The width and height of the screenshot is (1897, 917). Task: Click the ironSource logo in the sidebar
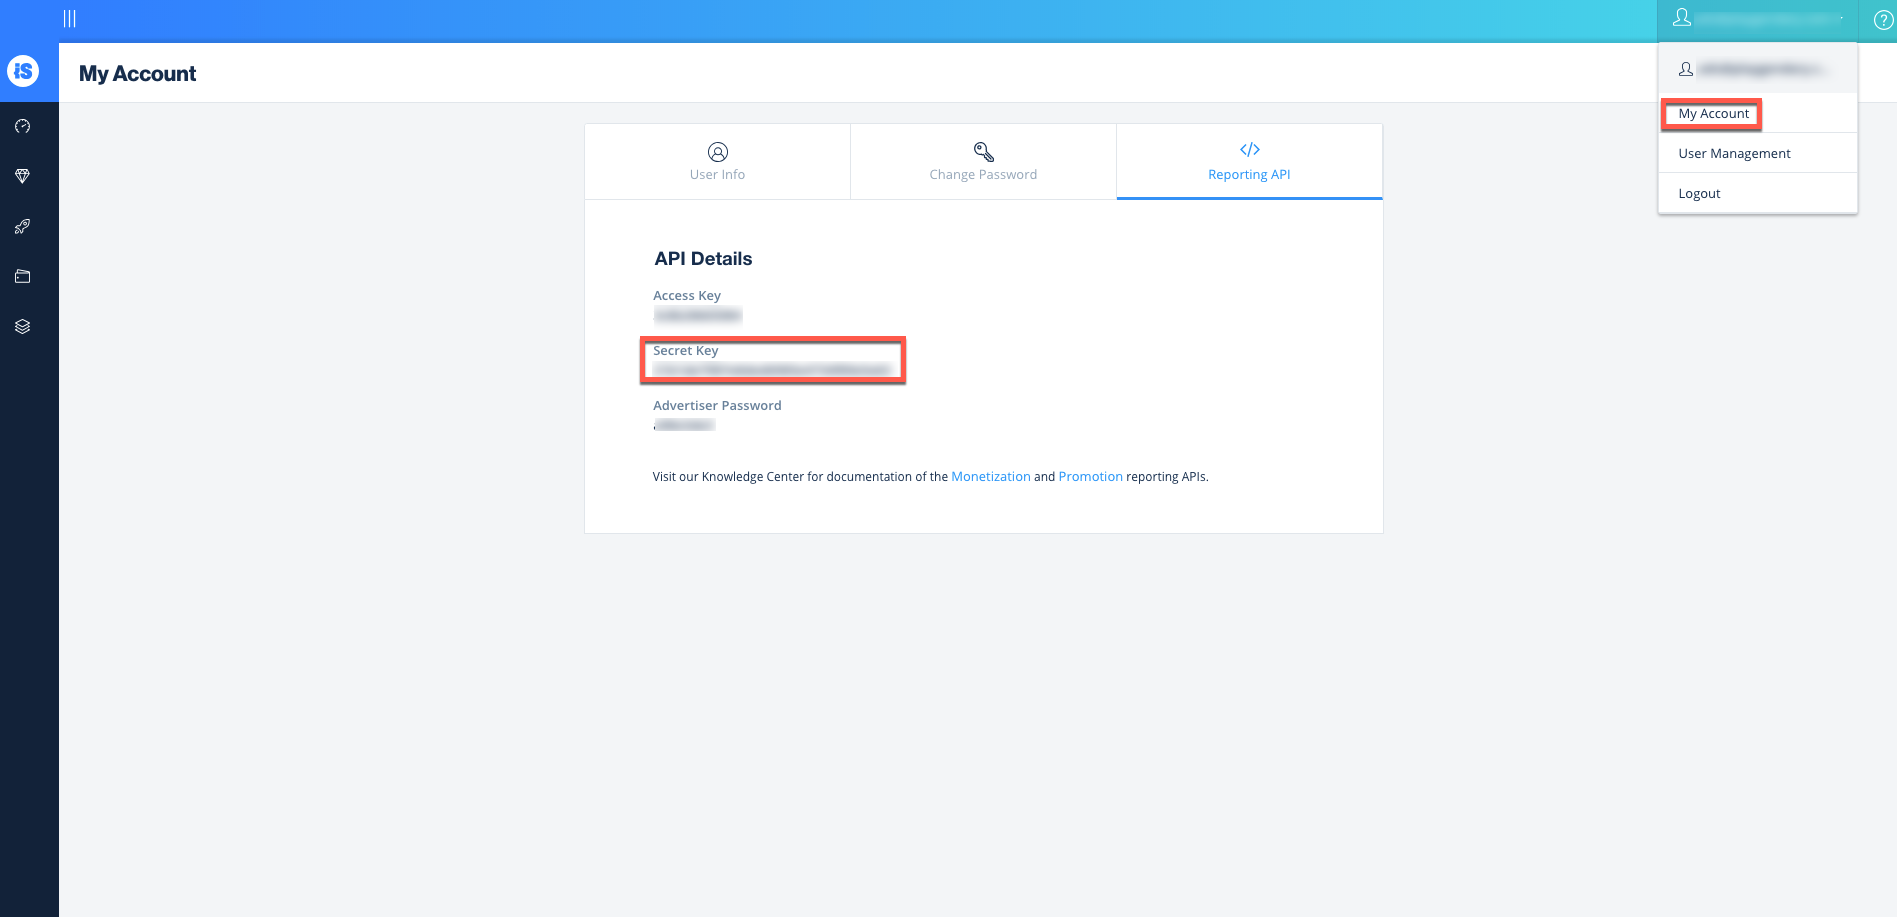[23, 71]
